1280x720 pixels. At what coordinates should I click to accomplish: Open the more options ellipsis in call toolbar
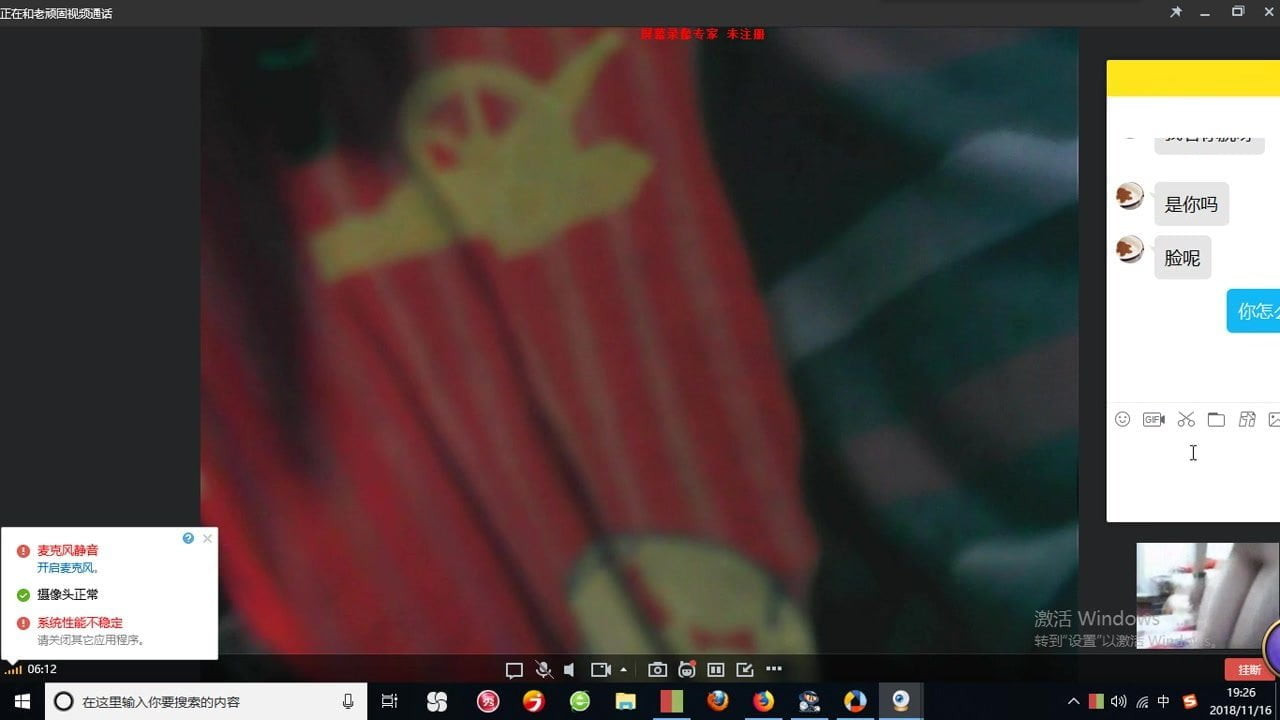774,669
